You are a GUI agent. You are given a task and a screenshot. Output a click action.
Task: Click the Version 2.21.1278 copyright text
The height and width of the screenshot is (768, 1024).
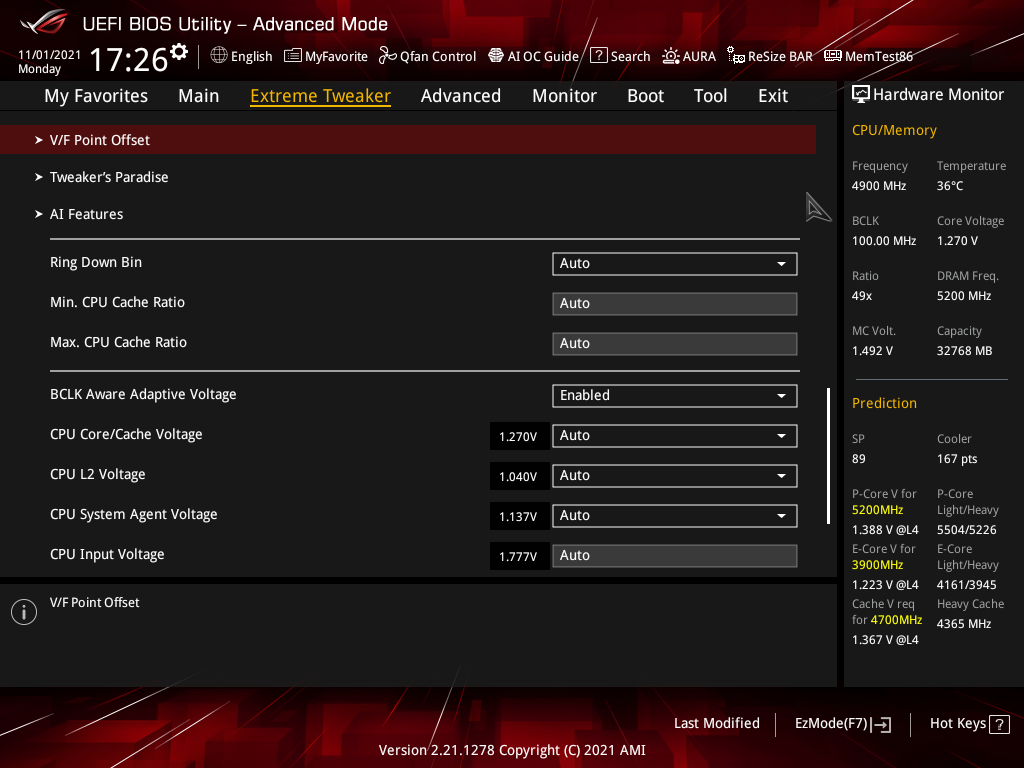point(512,750)
